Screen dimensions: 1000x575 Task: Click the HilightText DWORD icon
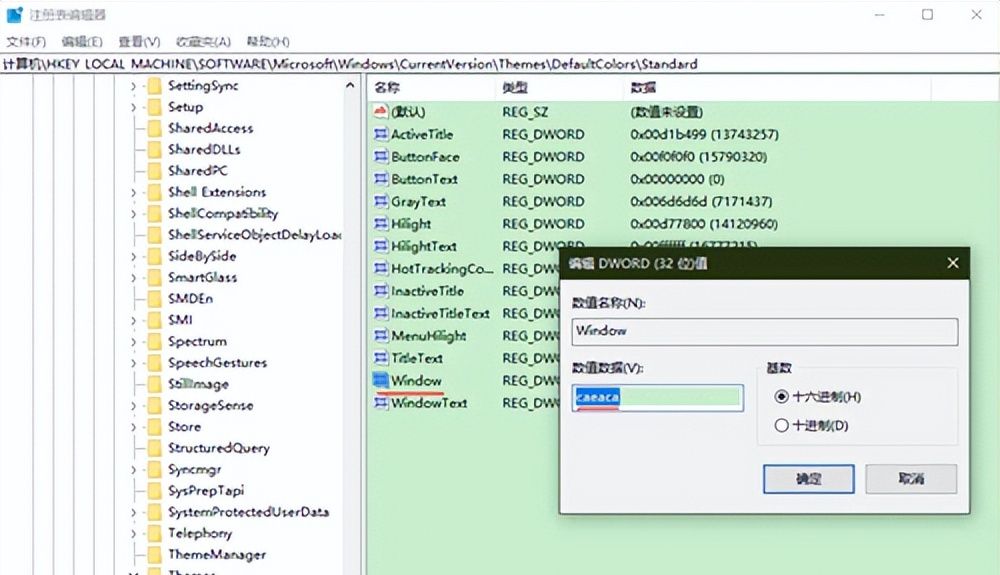[x=381, y=246]
